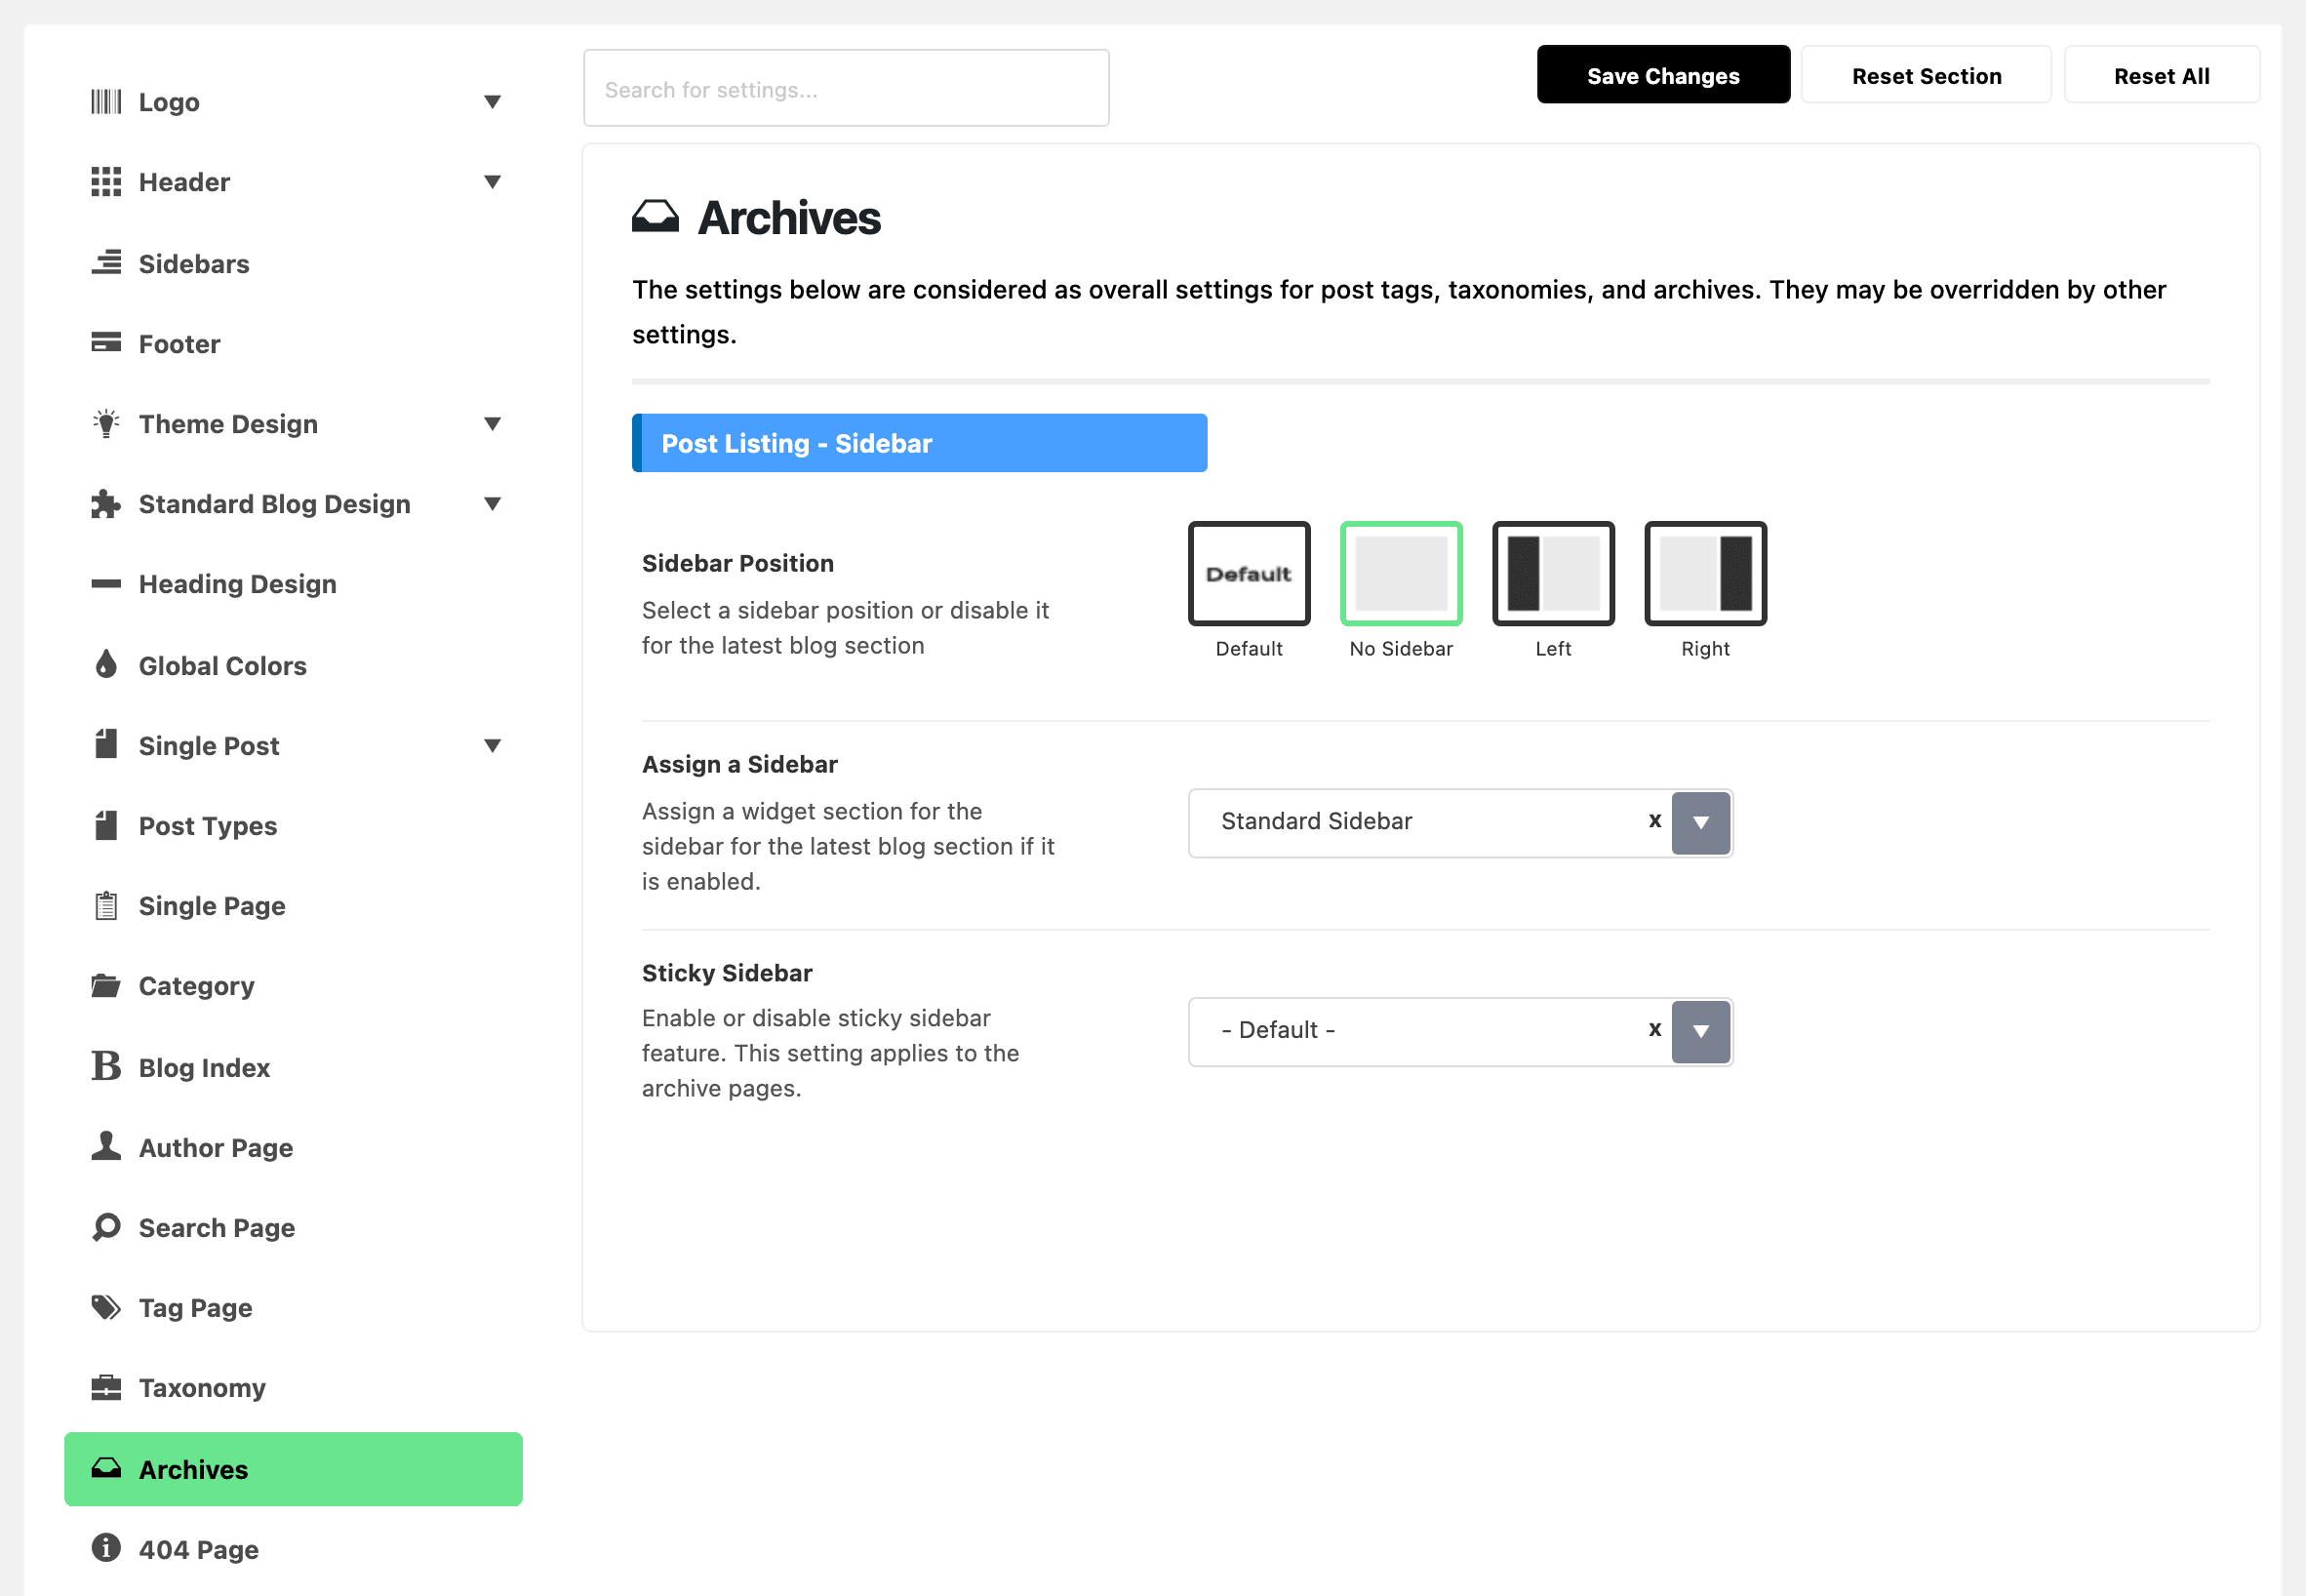Click the Single Page clipboard icon
Image resolution: width=2306 pixels, height=1596 pixels.
pyautogui.click(x=106, y=906)
